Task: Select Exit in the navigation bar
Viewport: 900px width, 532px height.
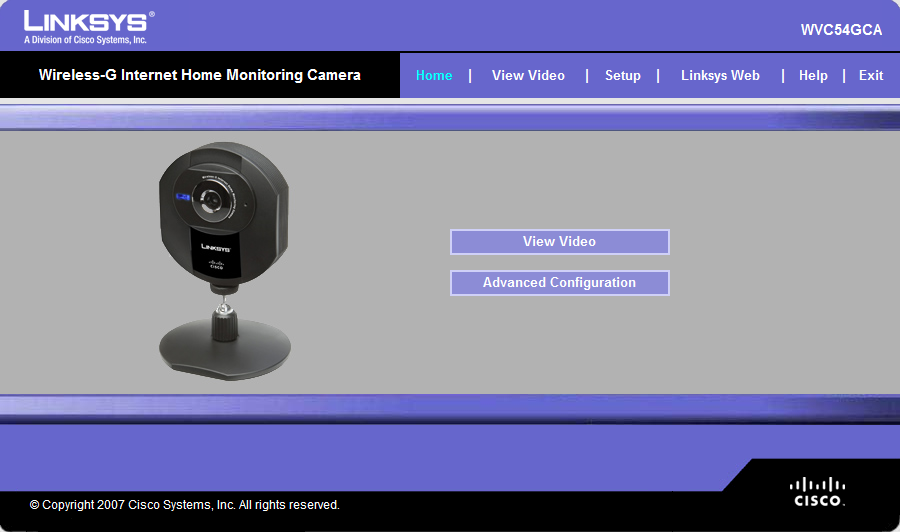Action: coord(871,76)
